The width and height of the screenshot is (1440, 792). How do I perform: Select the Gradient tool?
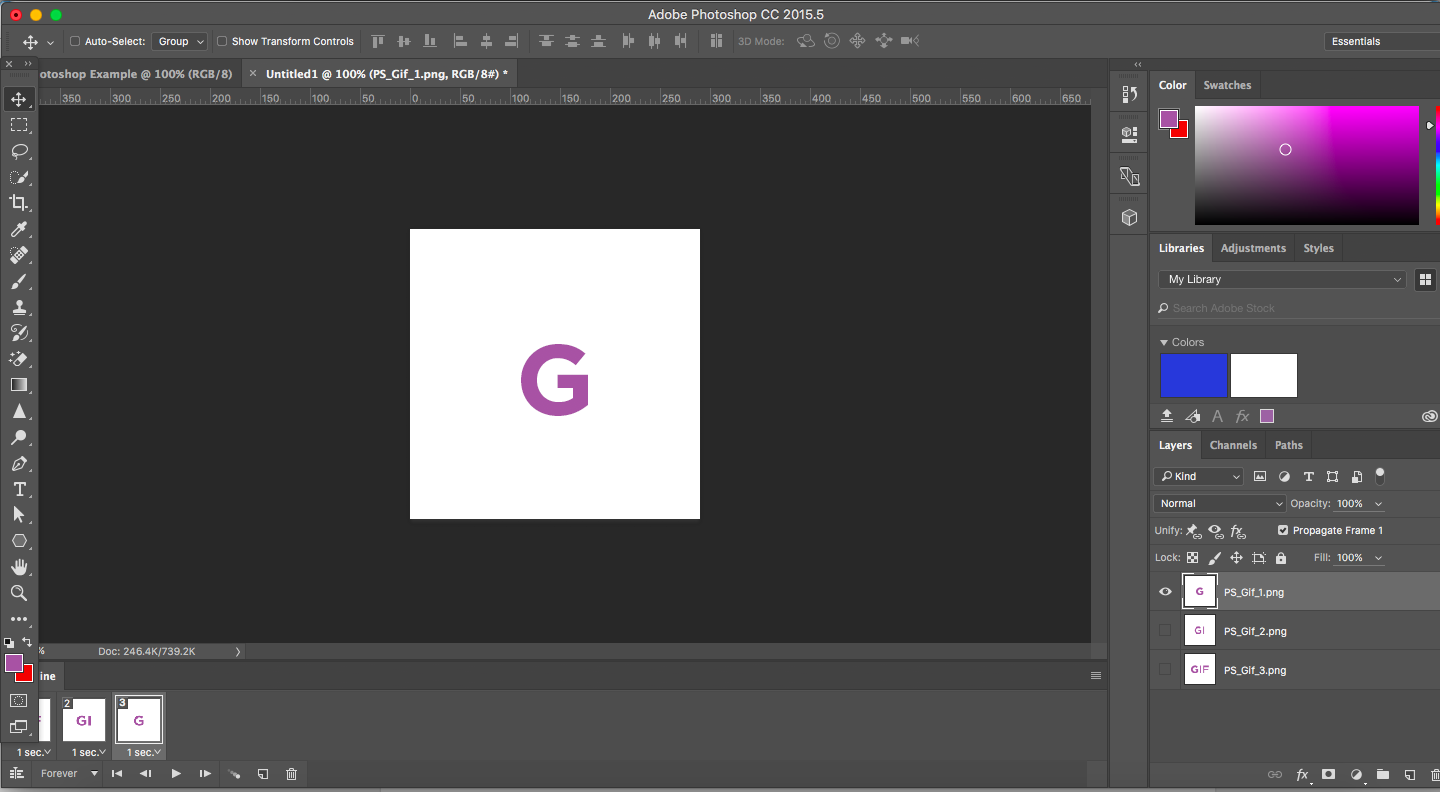click(x=19, y=385)
